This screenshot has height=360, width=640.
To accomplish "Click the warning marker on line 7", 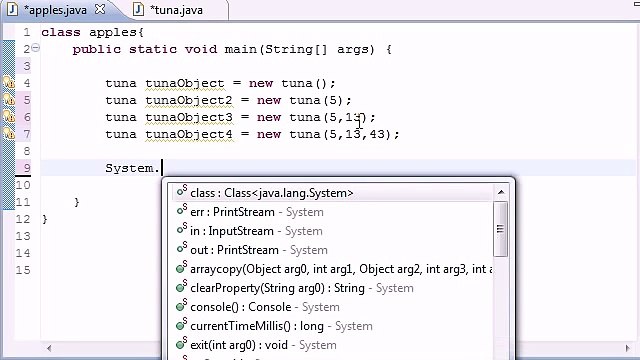I will click(9, 133).
